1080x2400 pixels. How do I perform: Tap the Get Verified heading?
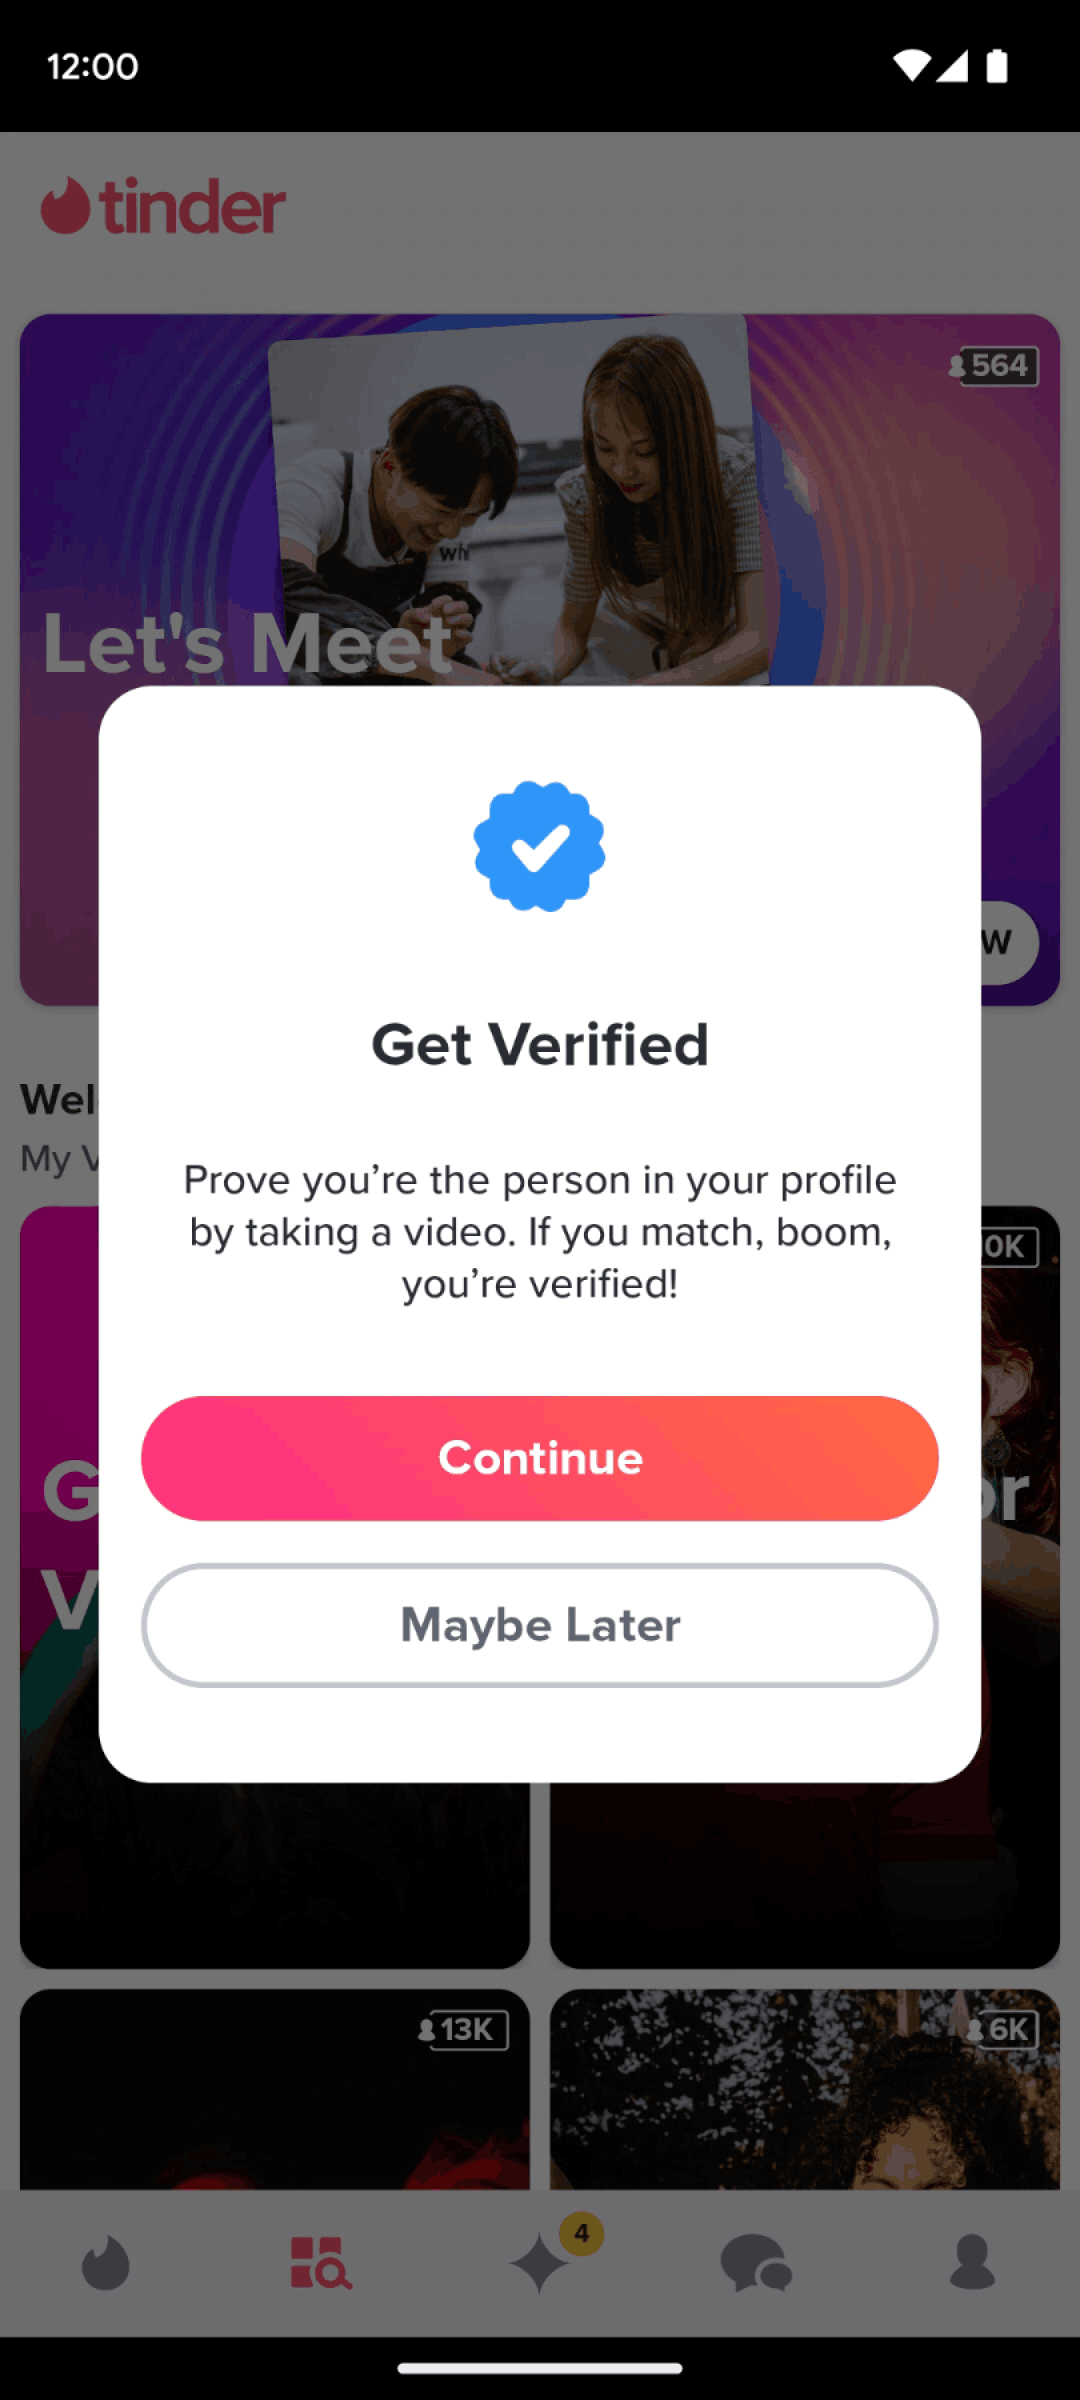coord(540,1045)
